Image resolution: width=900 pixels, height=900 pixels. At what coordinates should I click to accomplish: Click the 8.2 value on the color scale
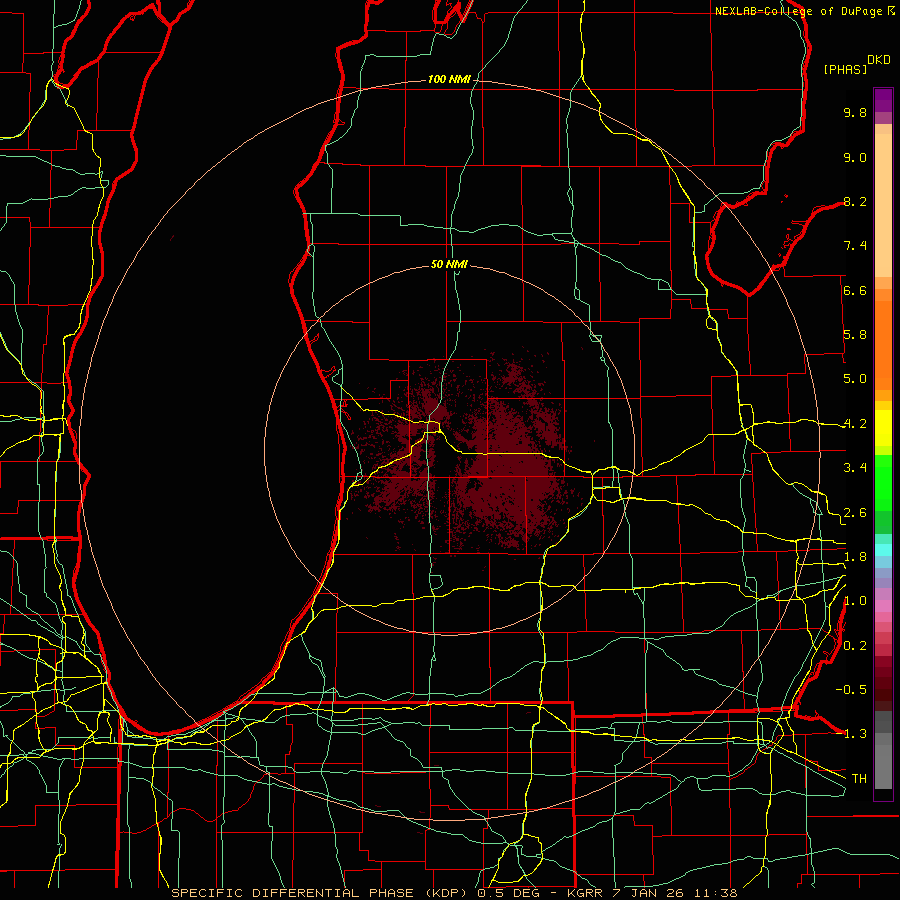855,201
